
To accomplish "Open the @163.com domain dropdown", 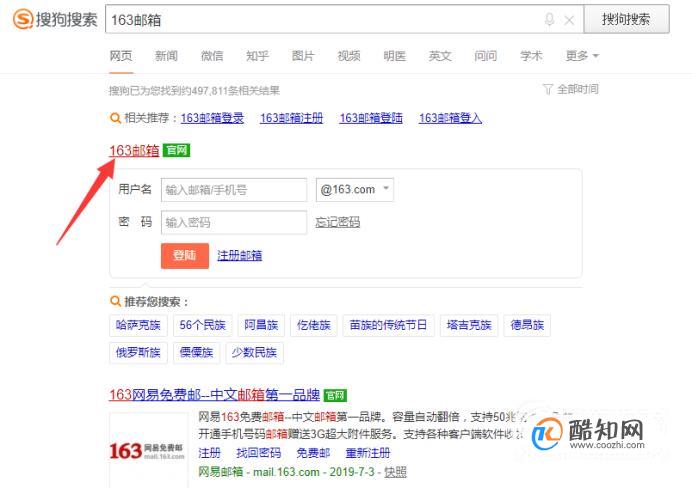I will pos(355,190).
